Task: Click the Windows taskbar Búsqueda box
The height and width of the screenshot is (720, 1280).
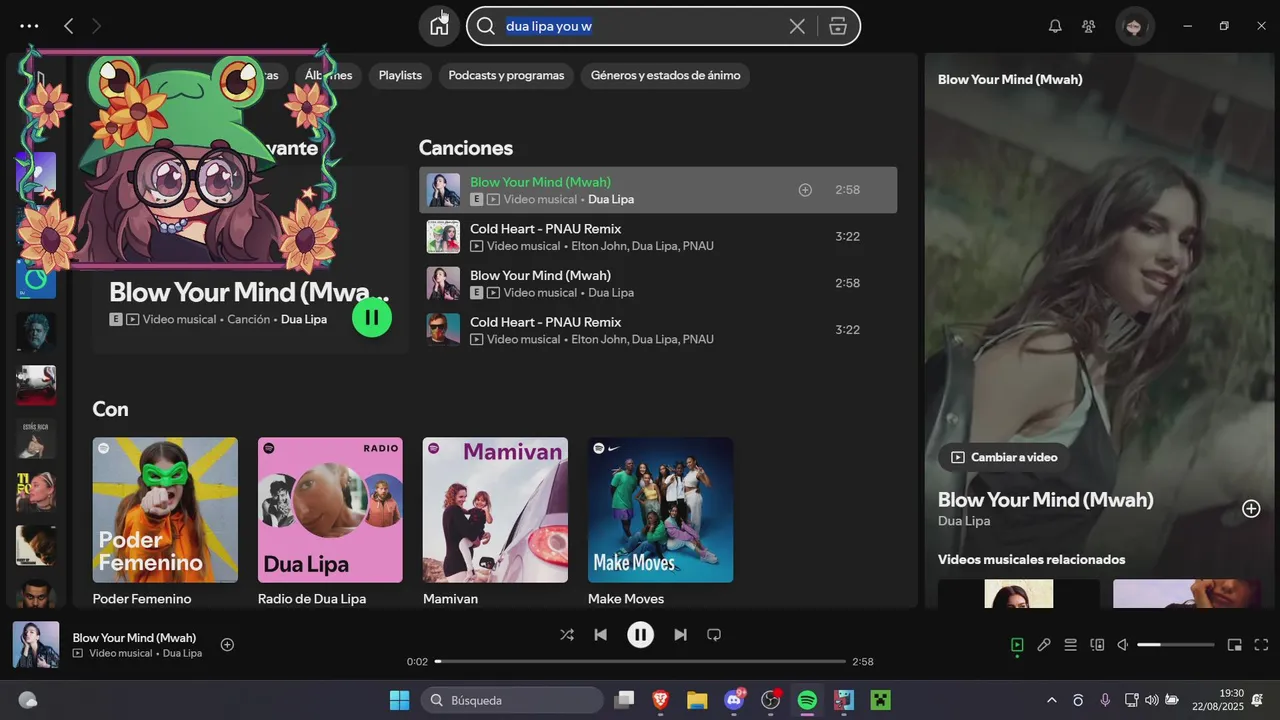Action: (x=512, y=700)
